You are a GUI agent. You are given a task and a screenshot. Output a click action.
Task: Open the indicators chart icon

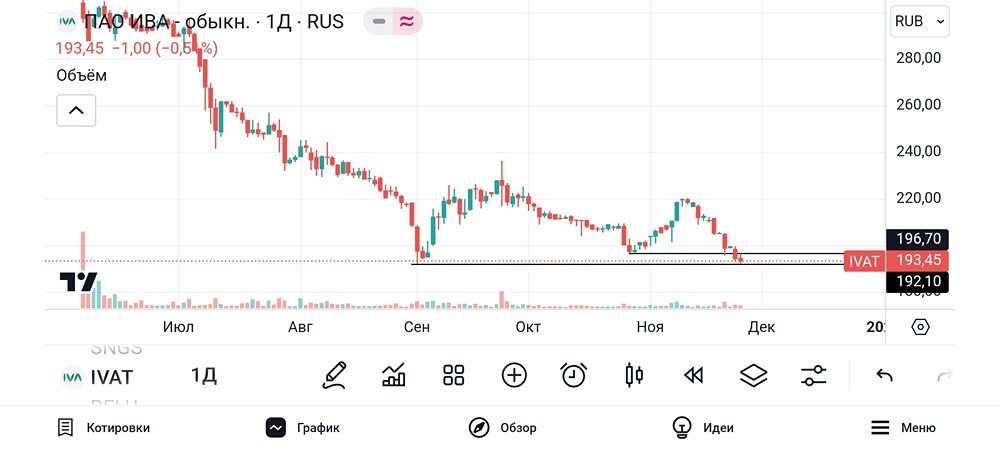click(394, 376)
